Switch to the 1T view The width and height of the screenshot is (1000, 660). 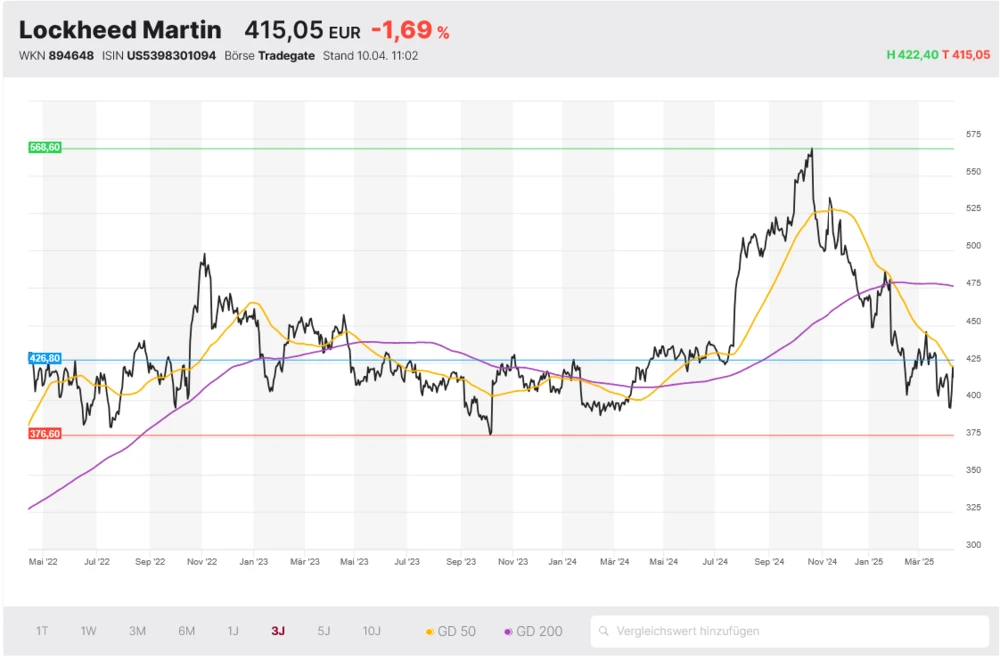coord(41,631)
